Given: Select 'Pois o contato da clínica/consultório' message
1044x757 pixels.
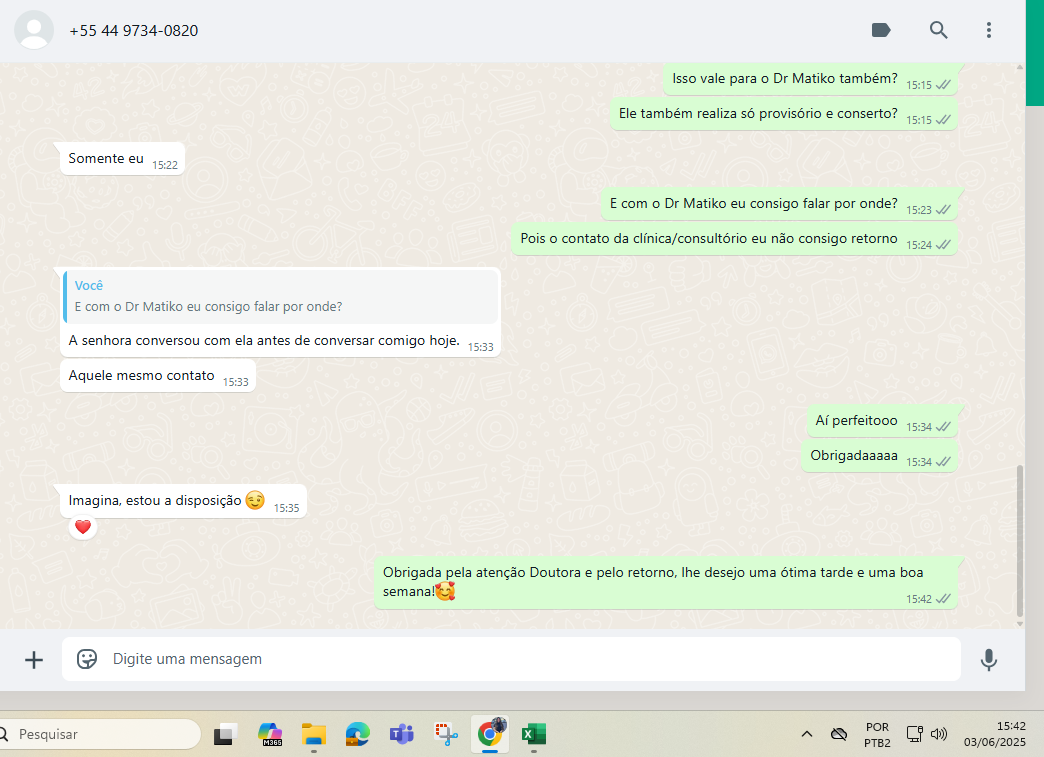Looking at the screenshot, I should tap(734, 240).
